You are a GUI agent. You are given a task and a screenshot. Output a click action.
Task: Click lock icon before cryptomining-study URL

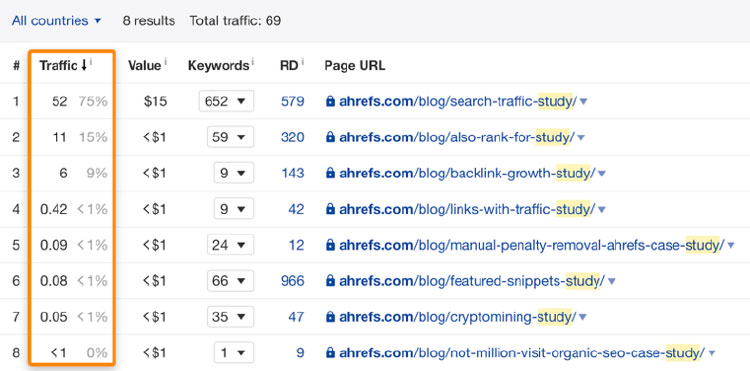[x=330, y=317]
